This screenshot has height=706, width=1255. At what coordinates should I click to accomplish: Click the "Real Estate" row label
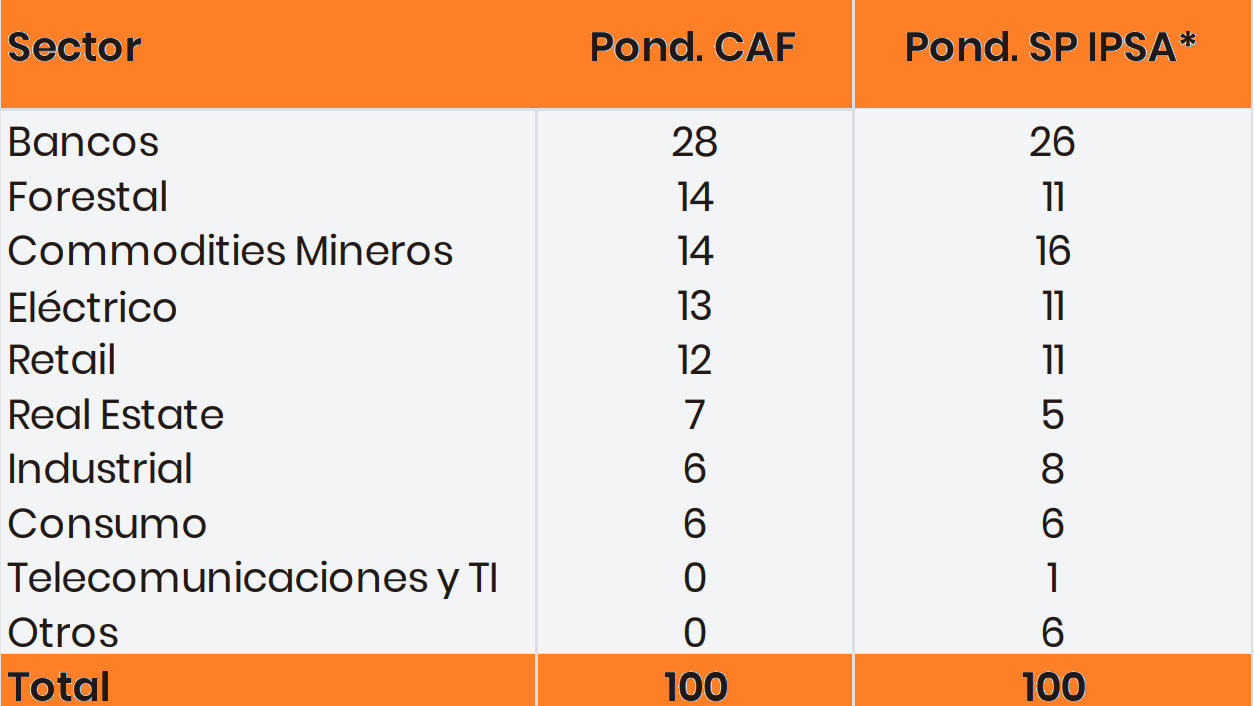[x=116, y=415]
